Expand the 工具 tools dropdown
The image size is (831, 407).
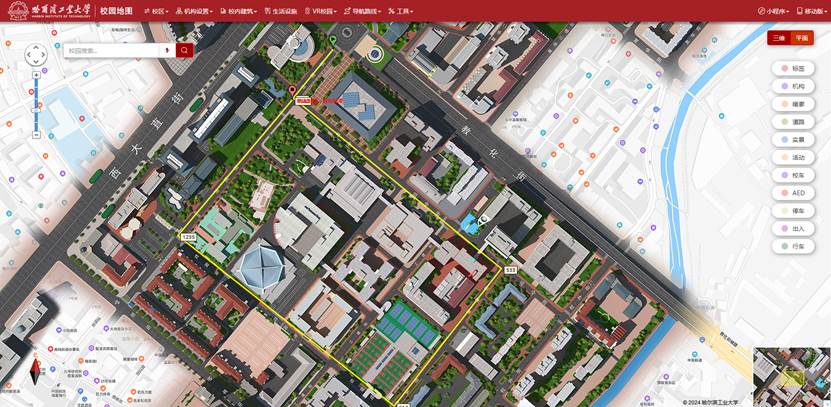coord(402,11)
